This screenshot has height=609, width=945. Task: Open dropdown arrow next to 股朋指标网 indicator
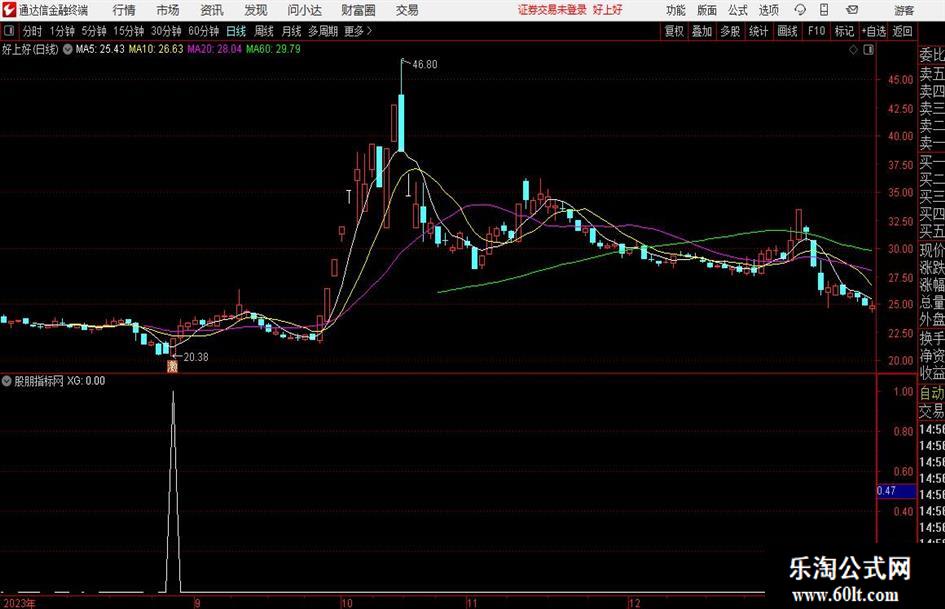[7, 381]
